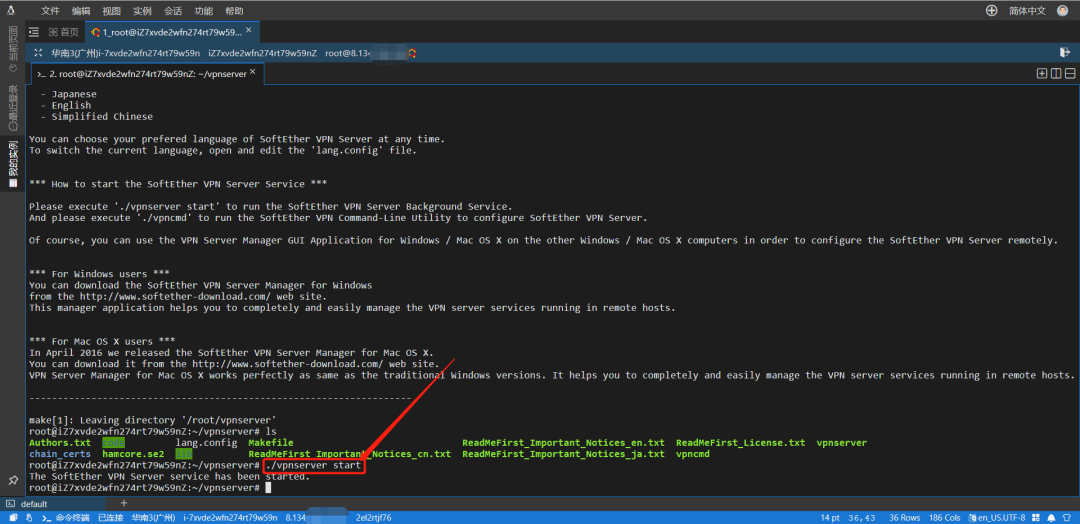This screenshot has height=524, width=1080.
Task: Click the exit session door icon
Action: 1065,52
